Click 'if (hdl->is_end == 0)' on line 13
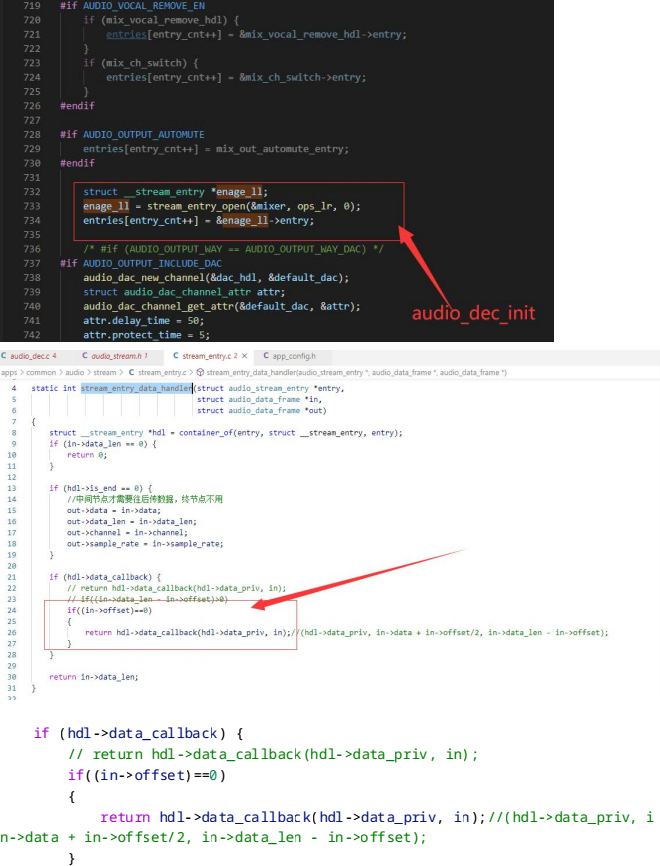 96,488
